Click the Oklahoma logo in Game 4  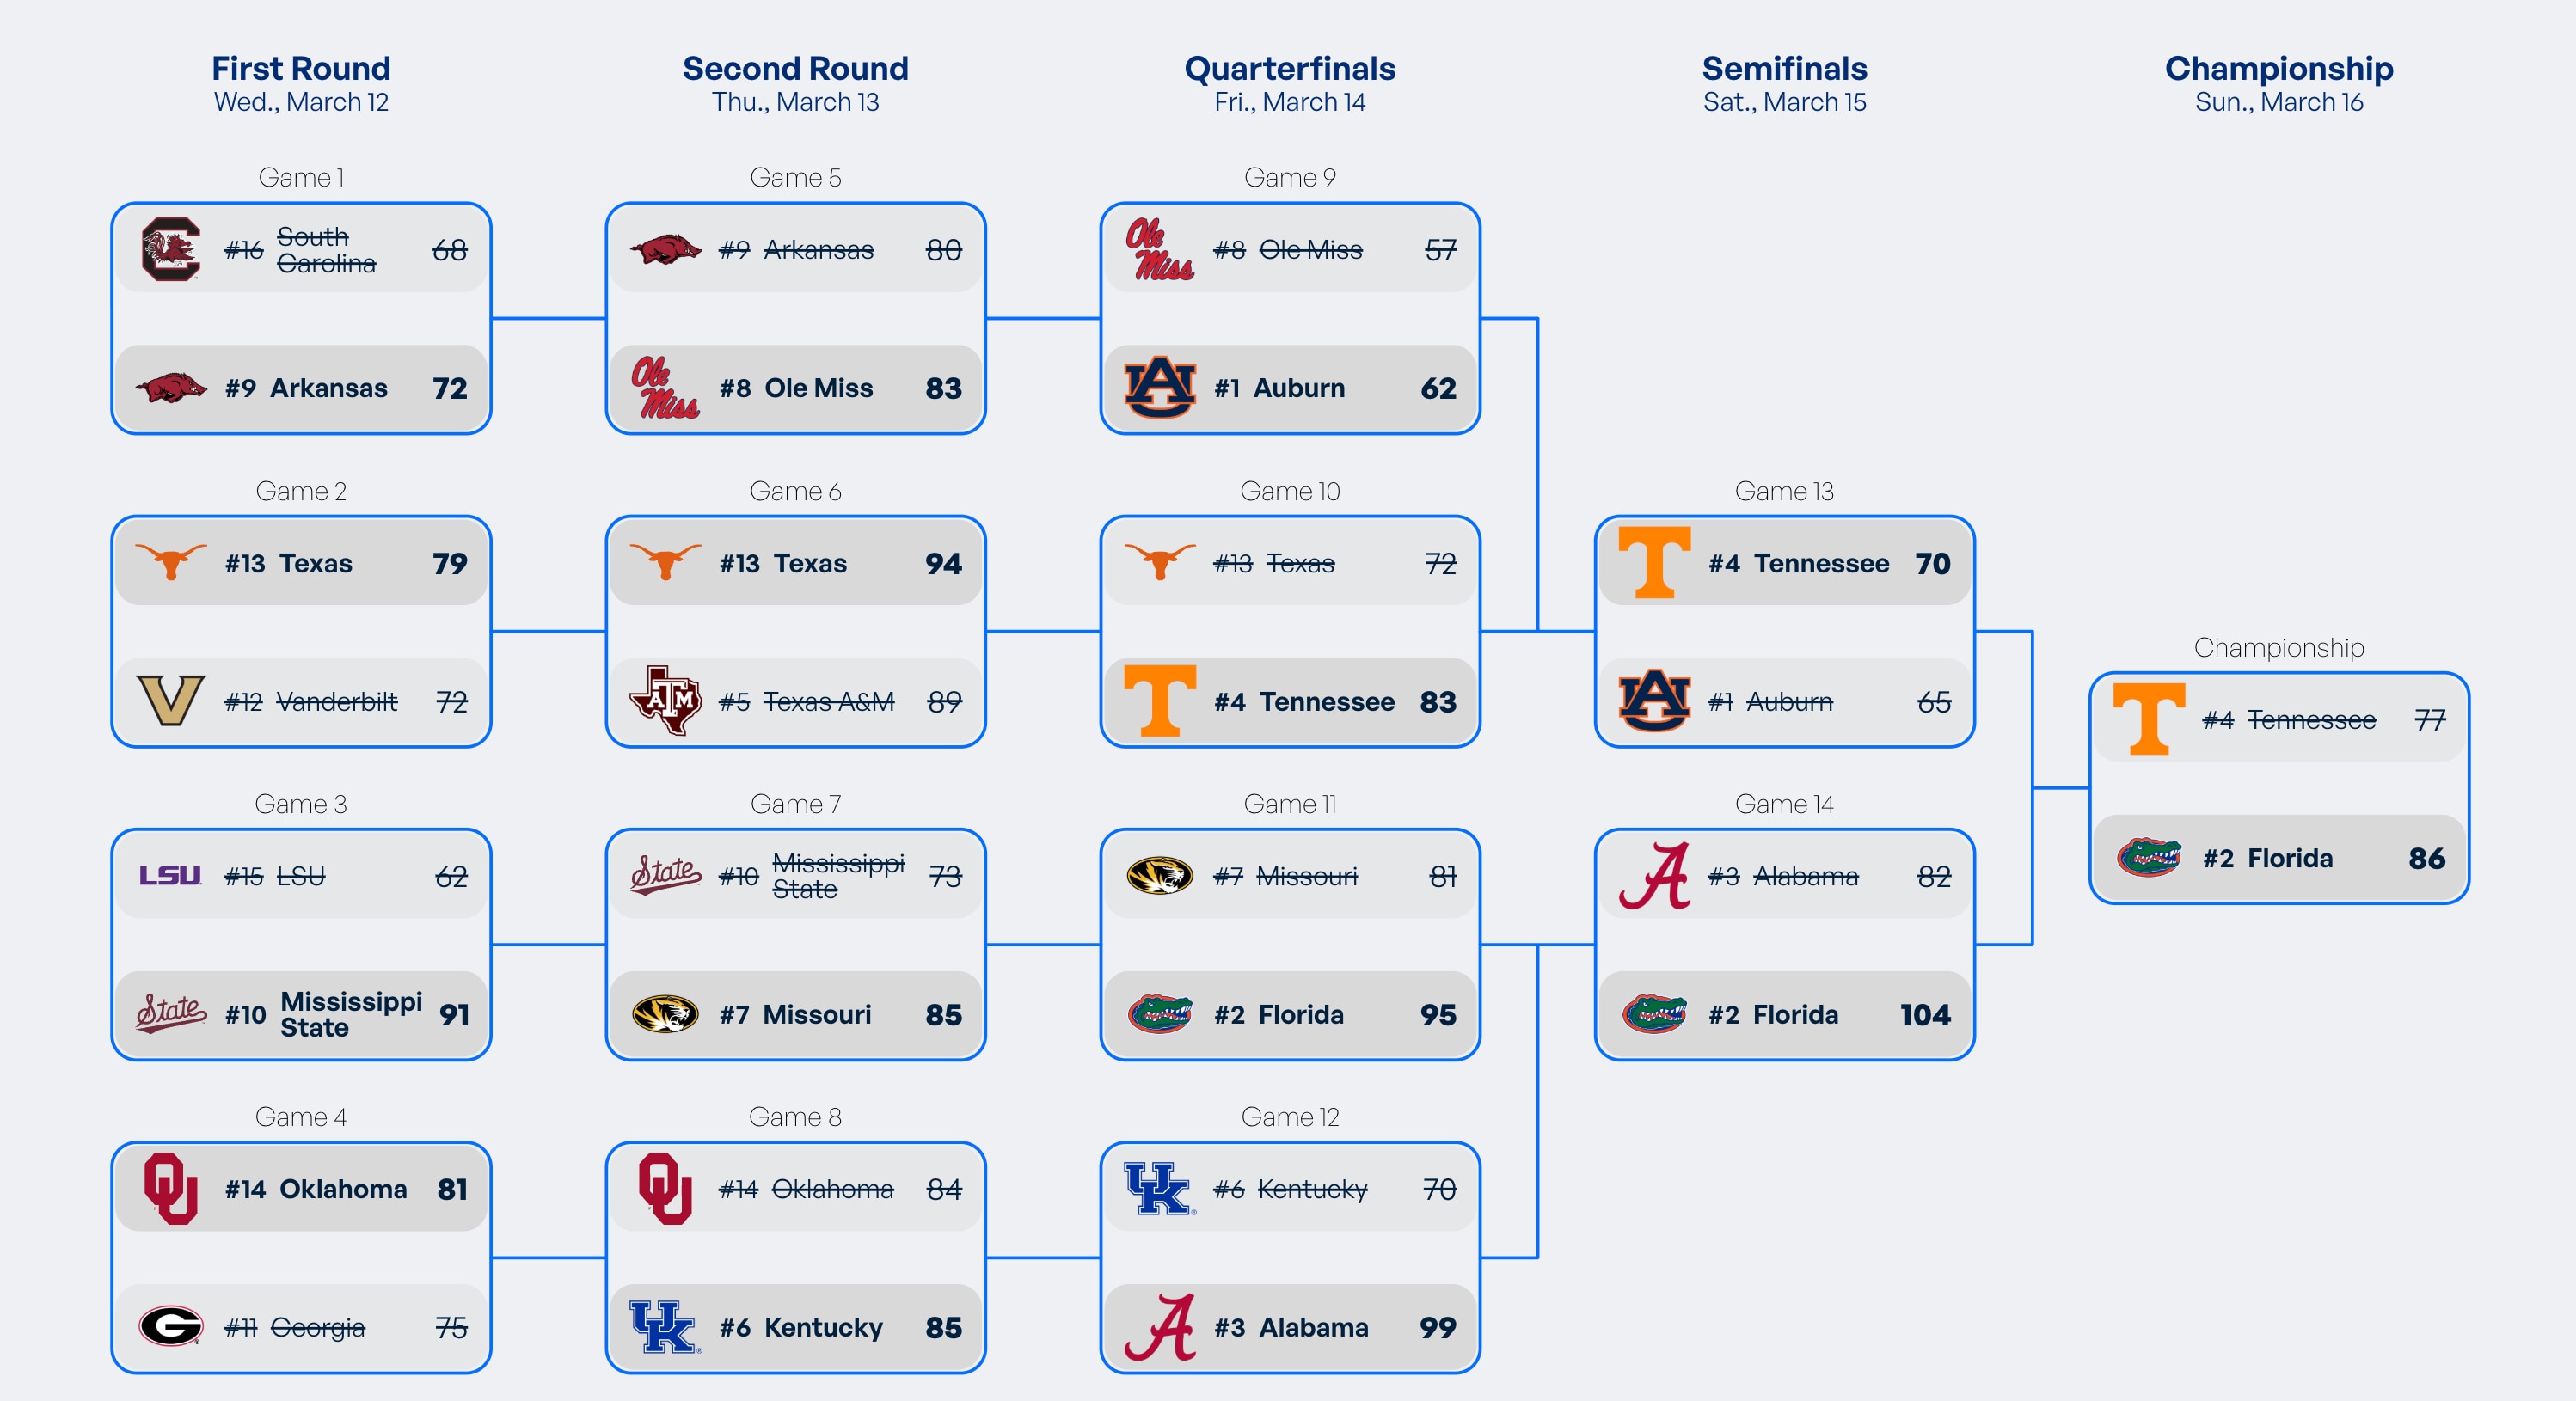170,1188
